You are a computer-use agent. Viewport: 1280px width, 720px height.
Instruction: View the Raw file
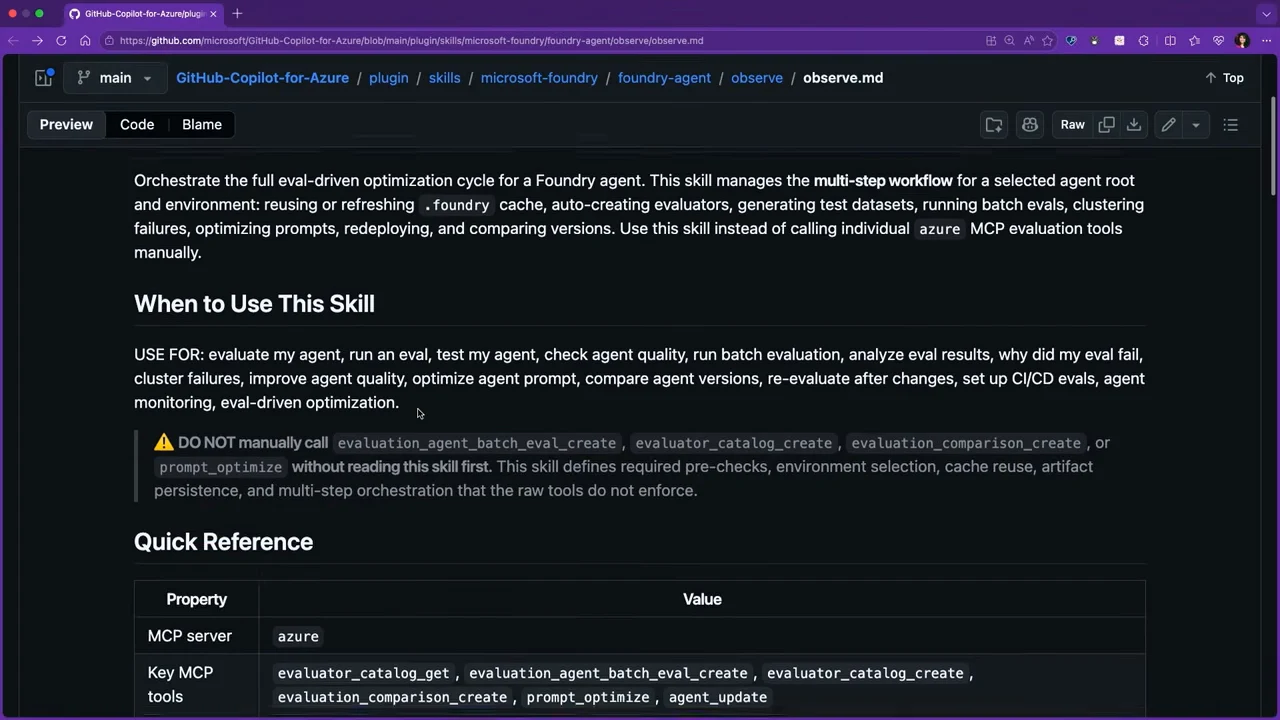[x=1073, y=125]
